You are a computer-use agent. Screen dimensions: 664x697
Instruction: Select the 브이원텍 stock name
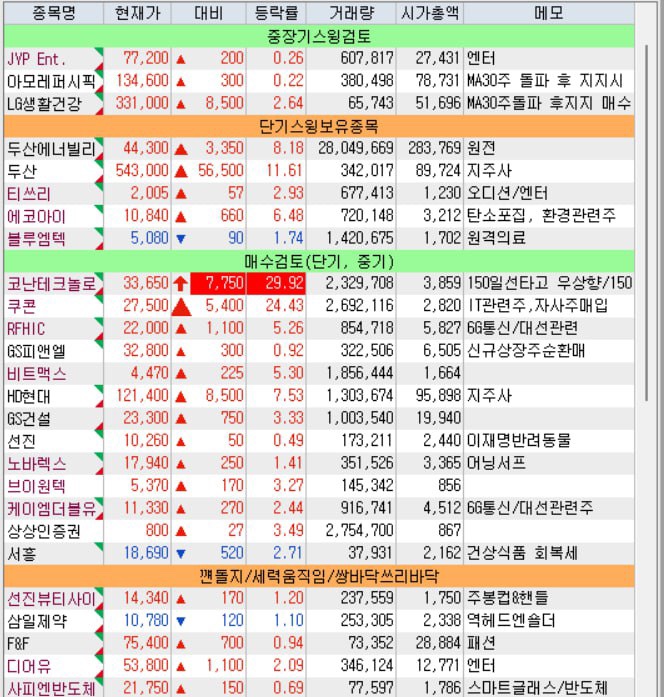[36, 486]
